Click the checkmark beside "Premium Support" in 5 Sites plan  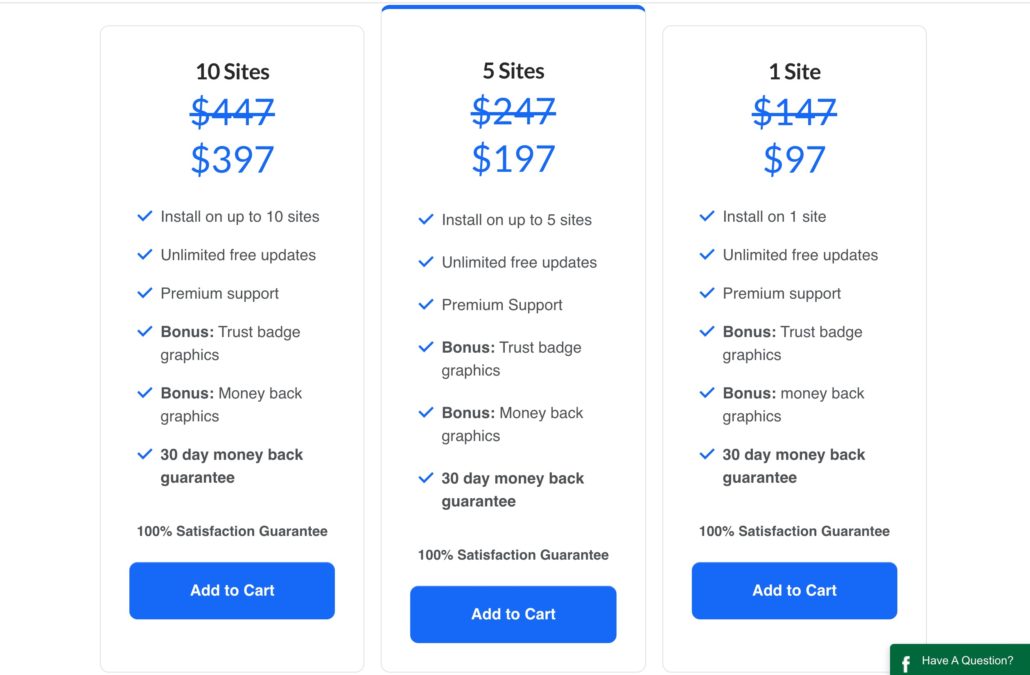(x=426, y=304)
